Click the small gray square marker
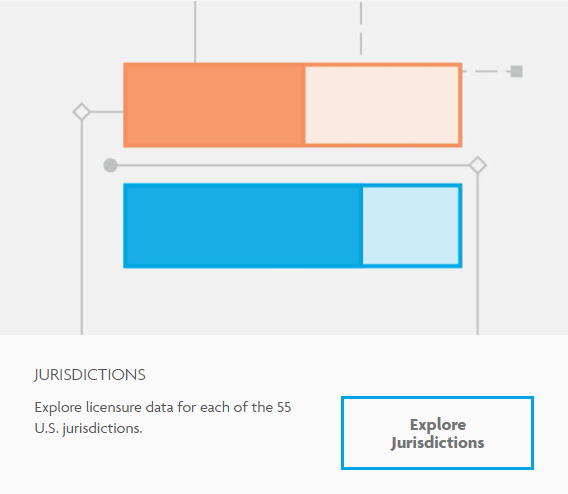 click(x=517, y=71)
